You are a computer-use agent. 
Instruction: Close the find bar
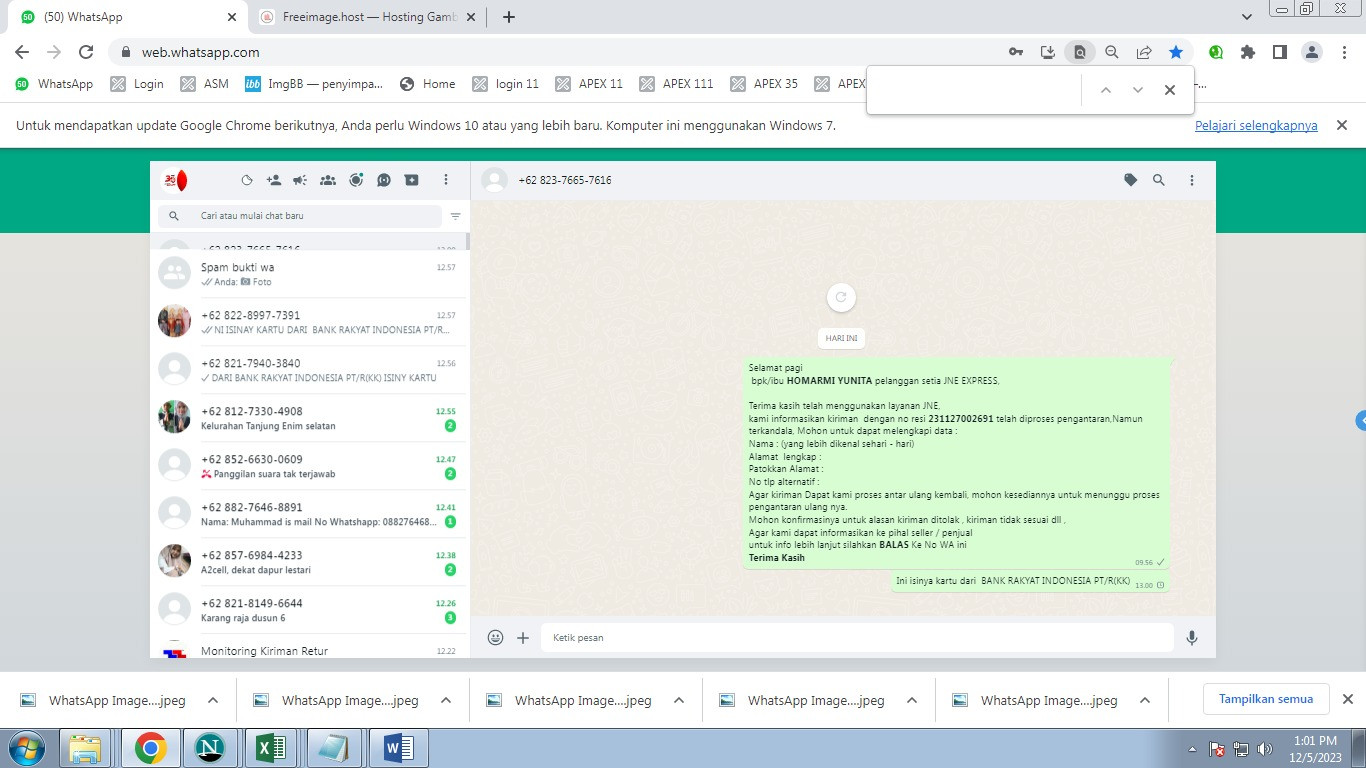(1170, 90)
